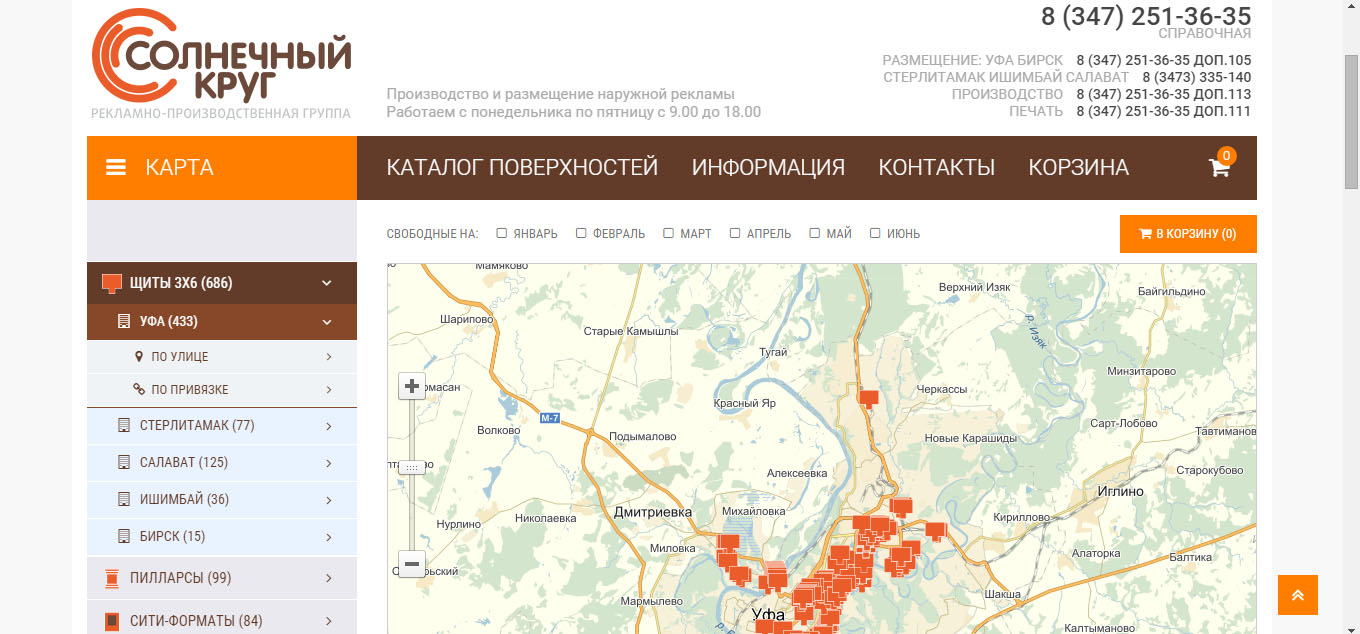The height and width of the screenshot is (634, 1360).
Task: Expand the СТЕРЛИТАМАК (77) arrow
Action: coord(329,426)
